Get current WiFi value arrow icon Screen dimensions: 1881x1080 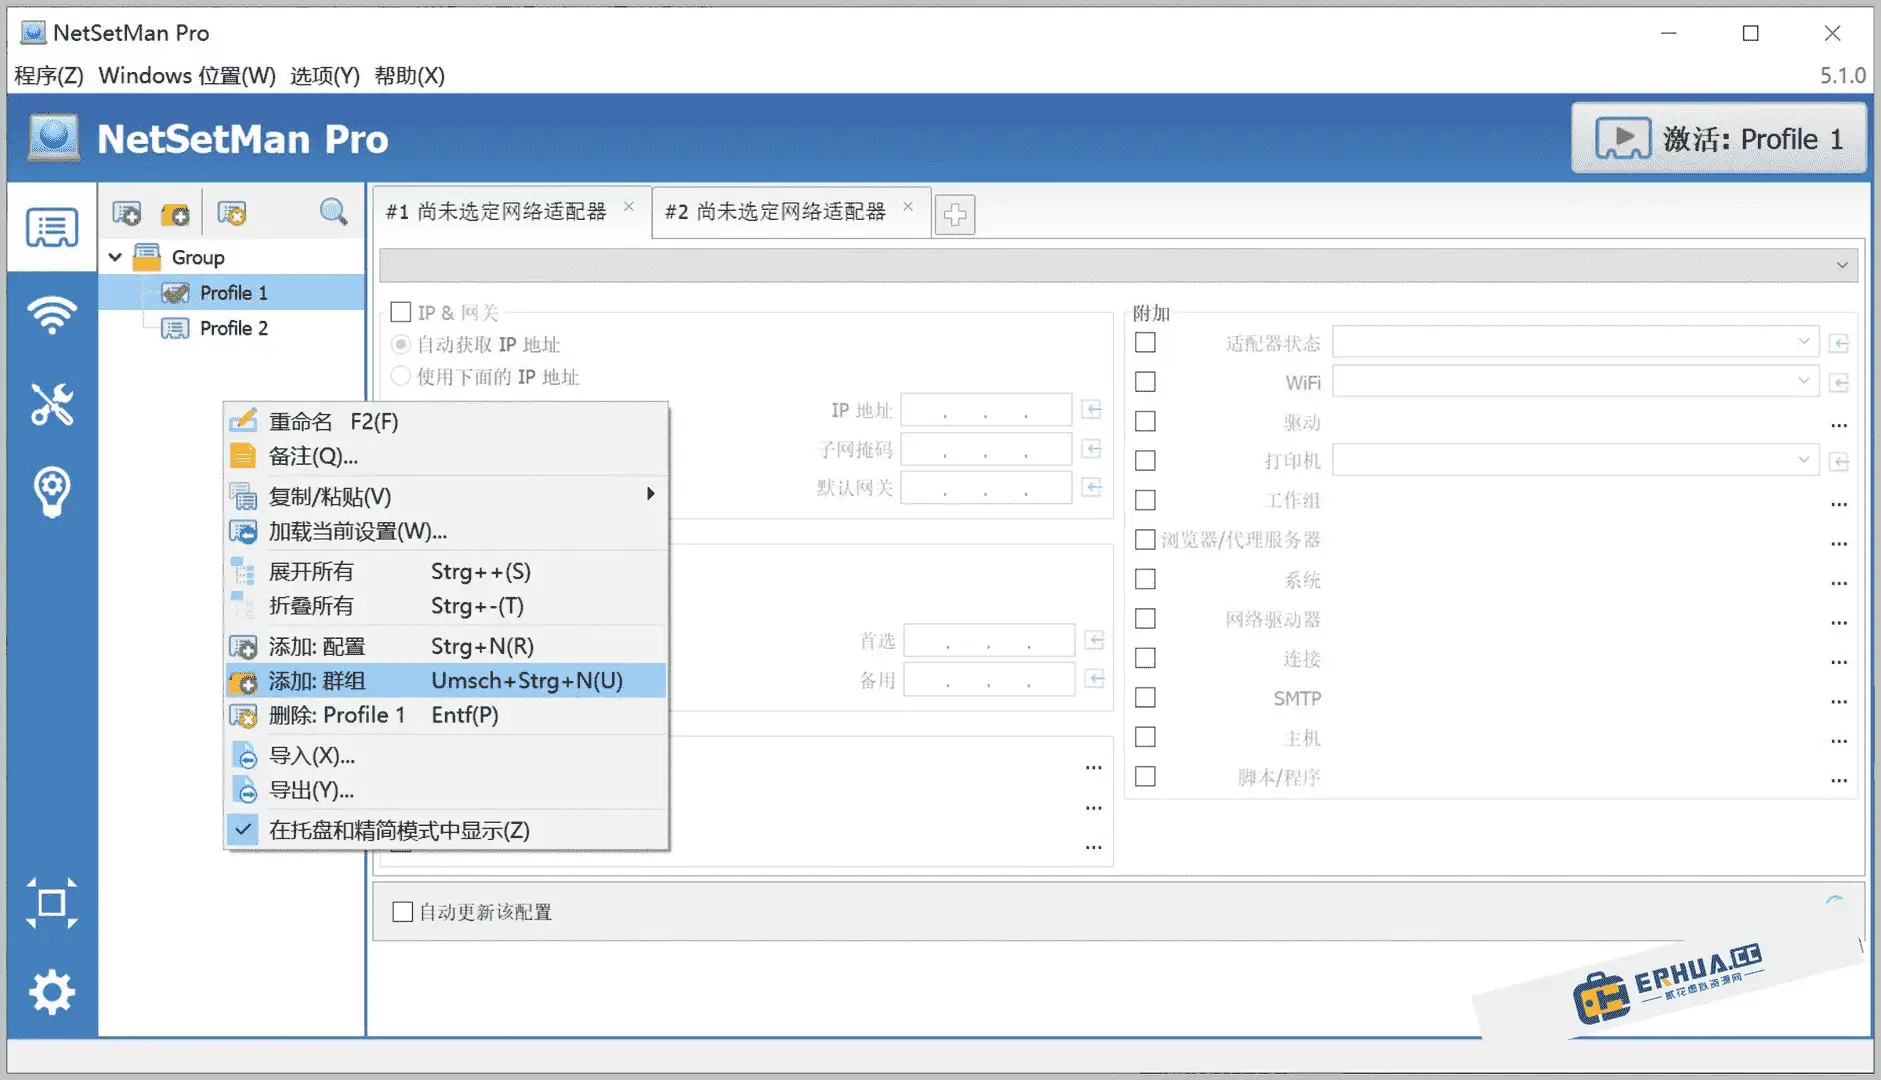point(1839,383)
